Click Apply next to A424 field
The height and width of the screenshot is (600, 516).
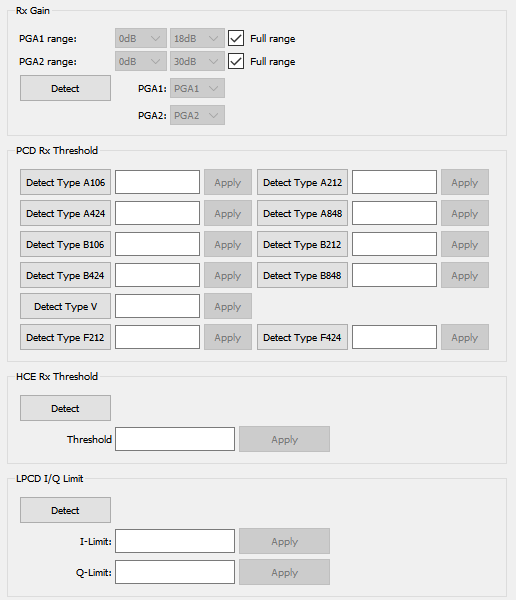click(228, 213)
